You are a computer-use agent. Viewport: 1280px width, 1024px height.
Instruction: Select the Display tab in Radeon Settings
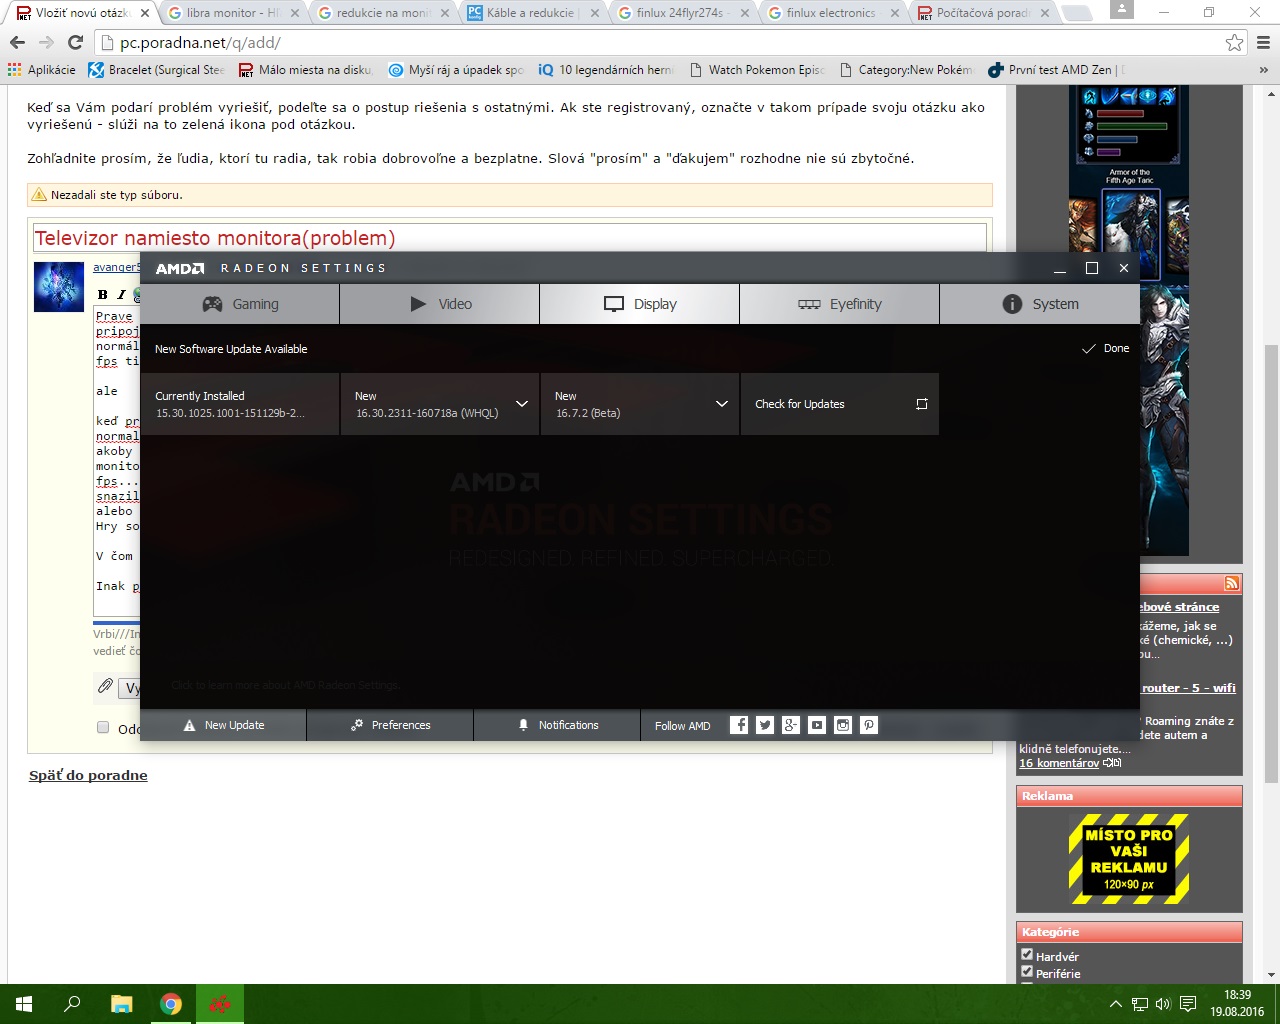point(640,304)
